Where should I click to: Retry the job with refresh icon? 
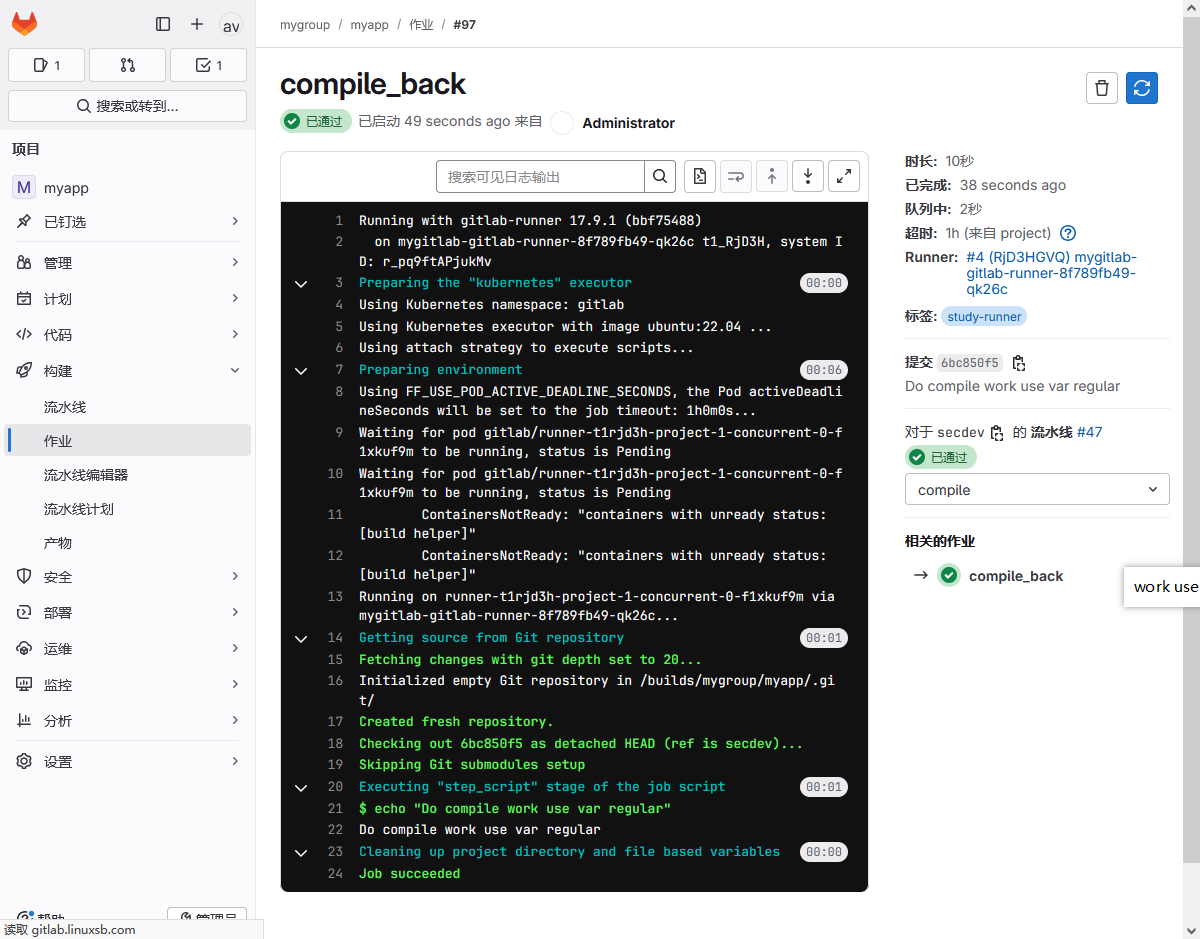click(1142, 88)
